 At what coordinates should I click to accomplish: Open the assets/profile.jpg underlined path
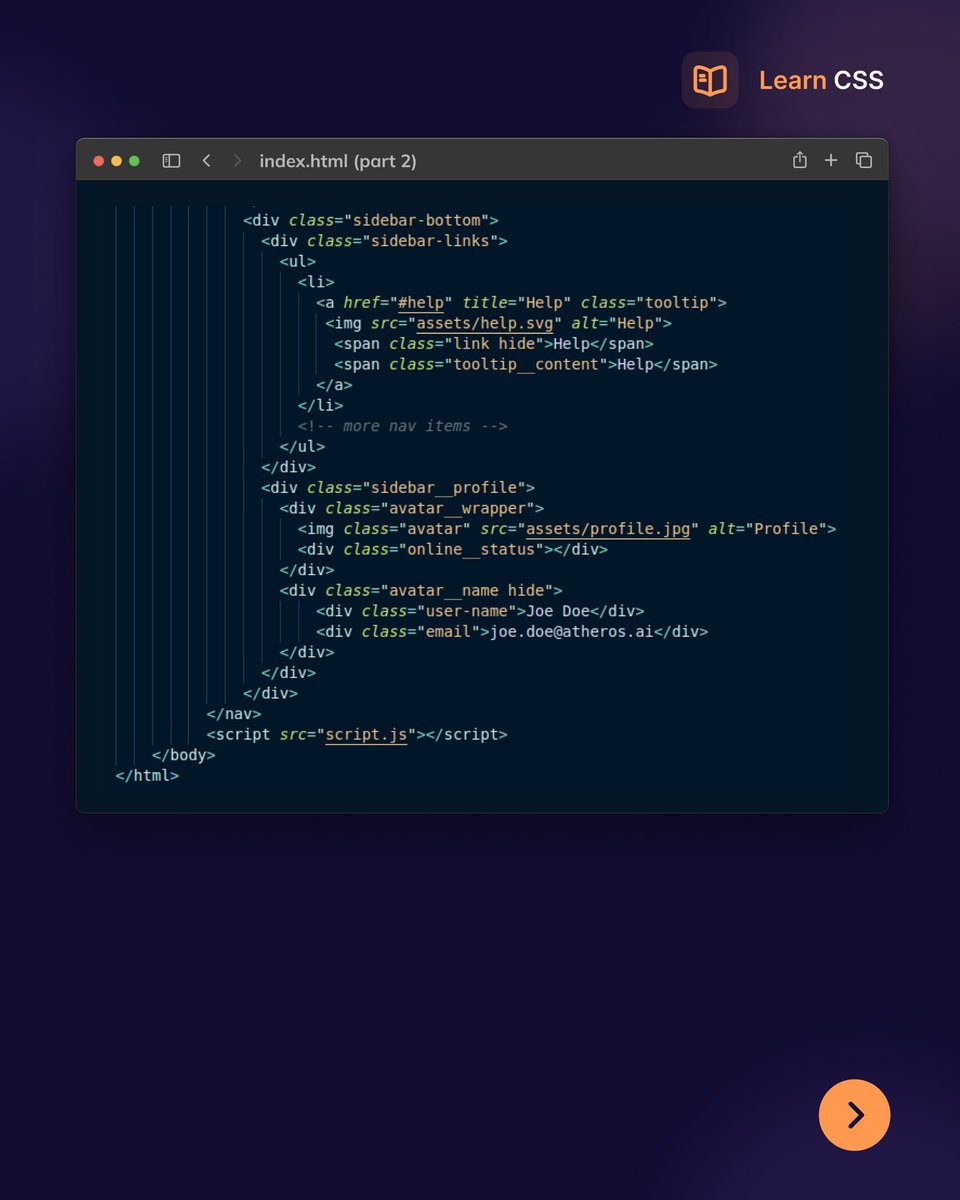pyautogui.click(x=608, y=529)
